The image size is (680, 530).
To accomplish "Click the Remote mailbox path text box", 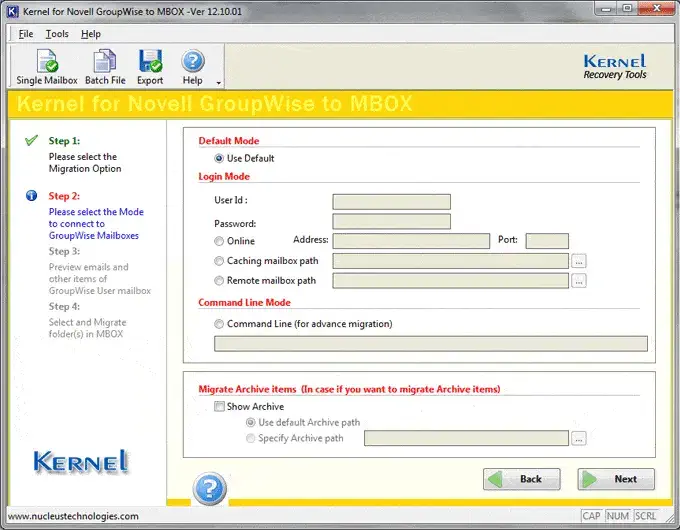I will [451, 281].
